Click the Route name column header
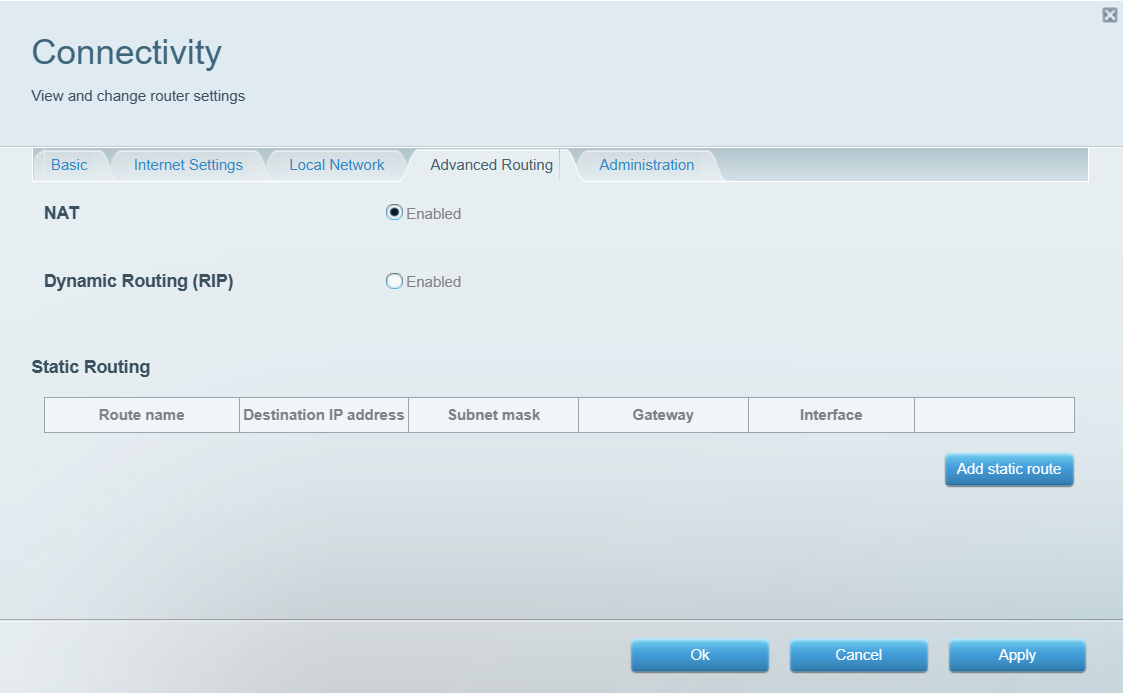 (142, 415)
